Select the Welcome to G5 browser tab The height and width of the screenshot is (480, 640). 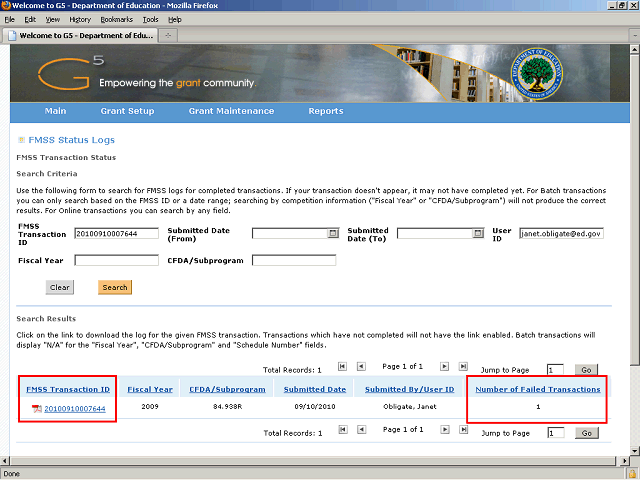pyautogui.click(x=80, y=36)
